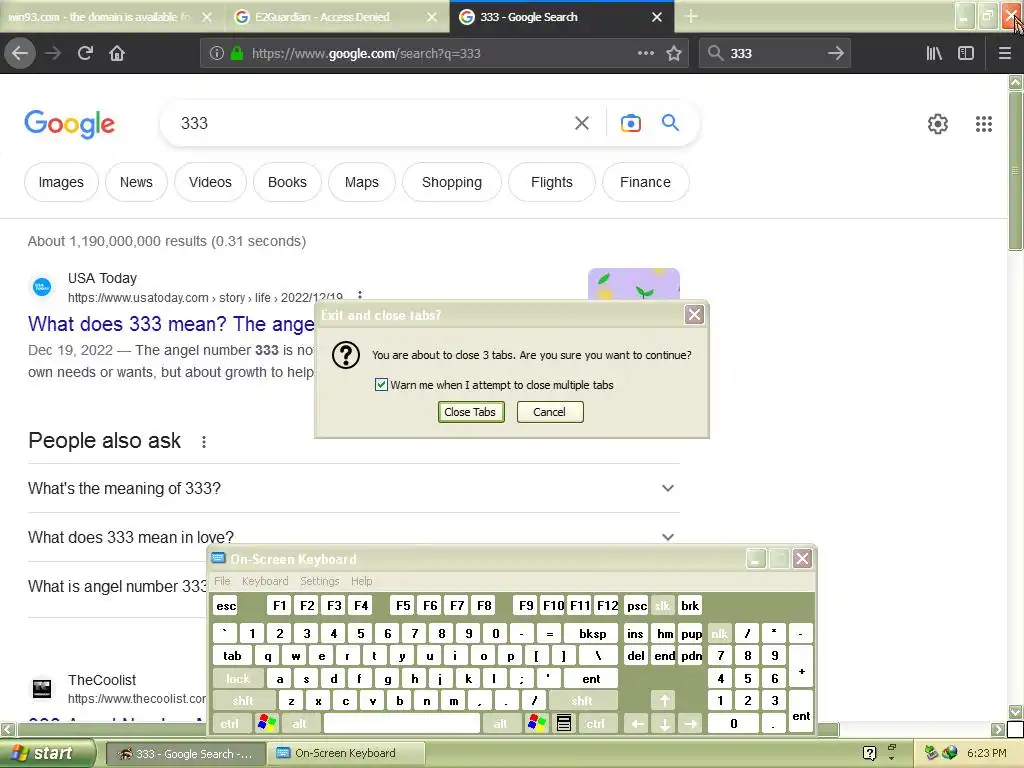
Task: Open the Keyboard menu of On-Screen Keyboard
Action: click(264, 581)
